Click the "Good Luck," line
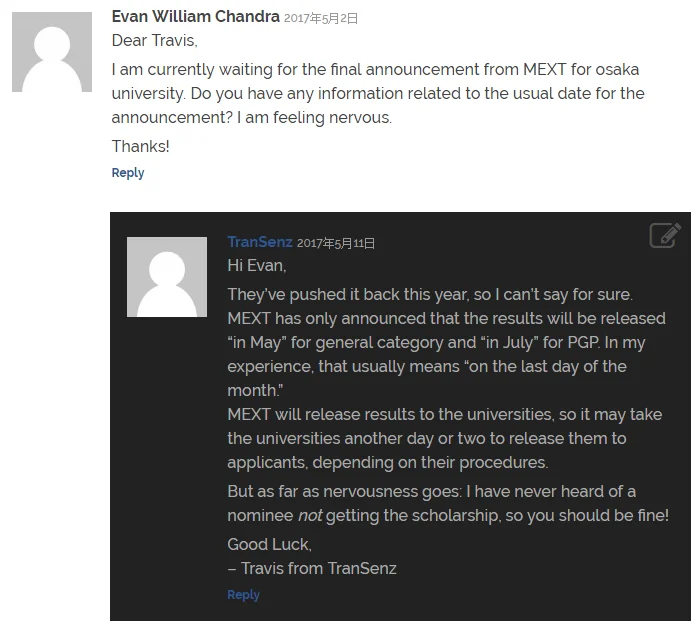The width and height of the screenshot is (694, 629). [x=270, y=544]
